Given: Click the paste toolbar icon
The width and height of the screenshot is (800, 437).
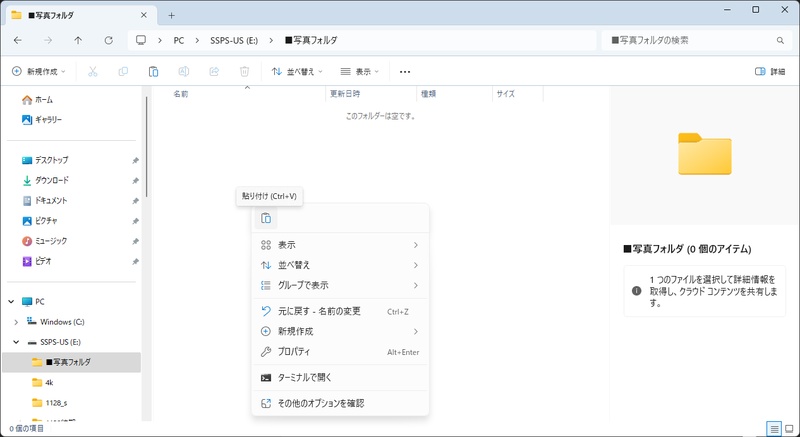Looking at the screenshot, I should tap(153, 72).
